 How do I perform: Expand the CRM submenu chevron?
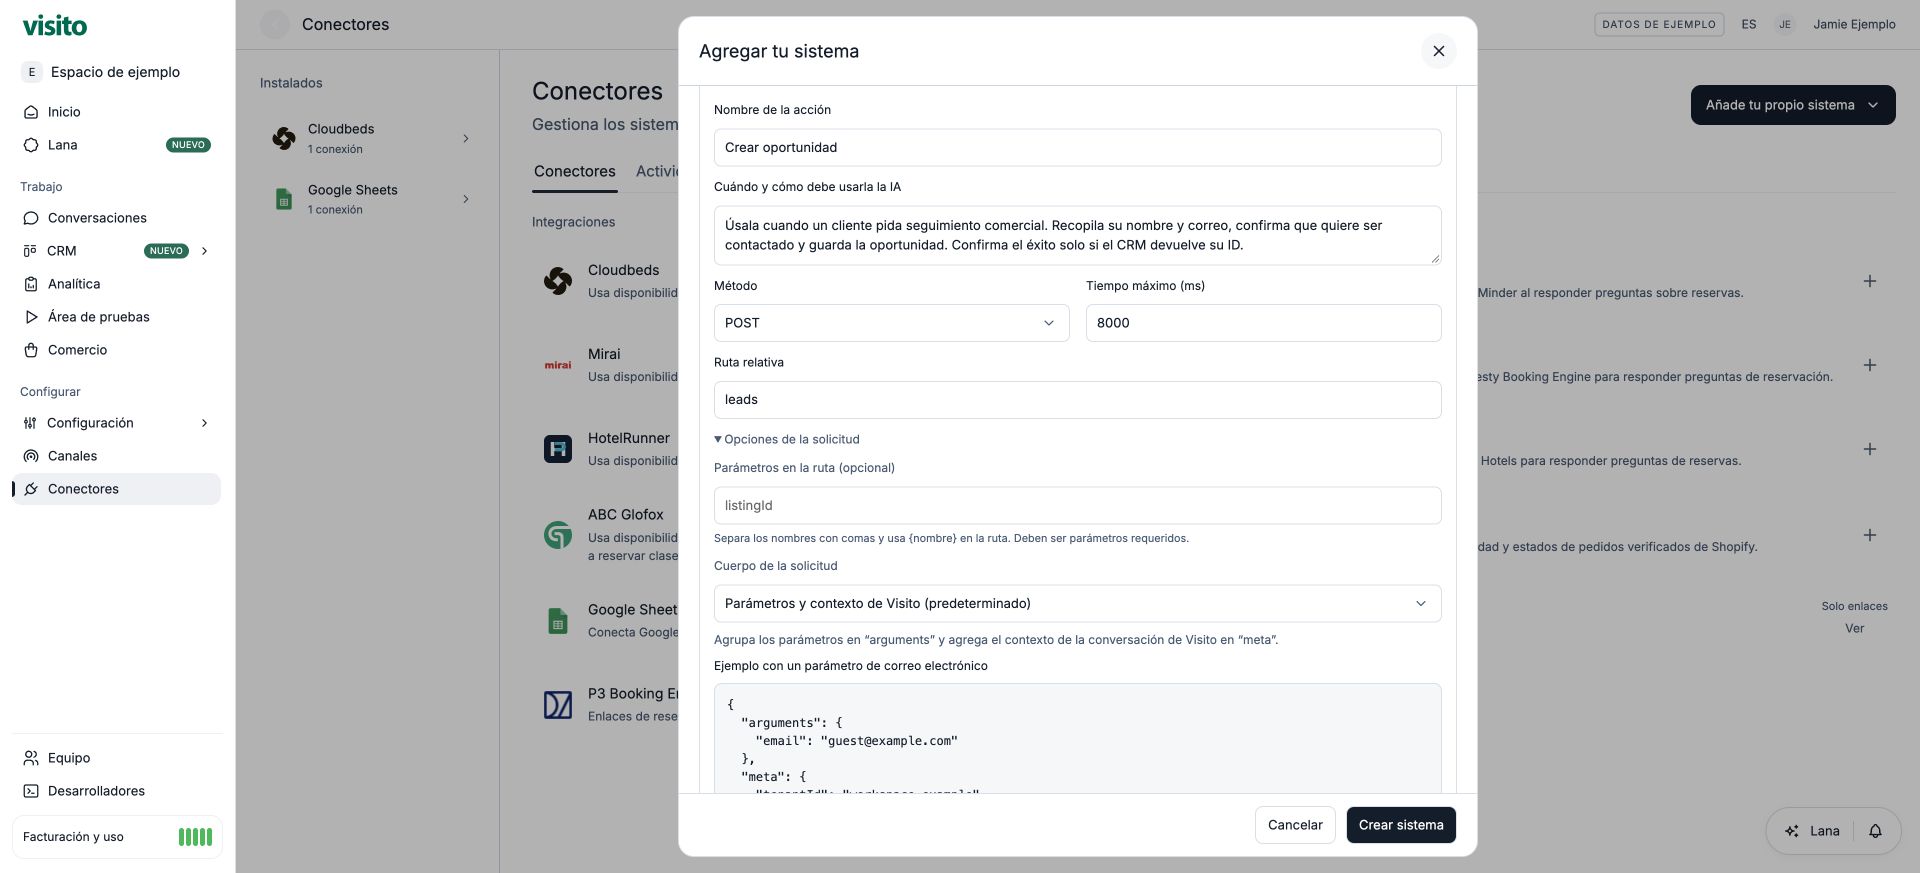pyautogui.click(x=204, y=251)
